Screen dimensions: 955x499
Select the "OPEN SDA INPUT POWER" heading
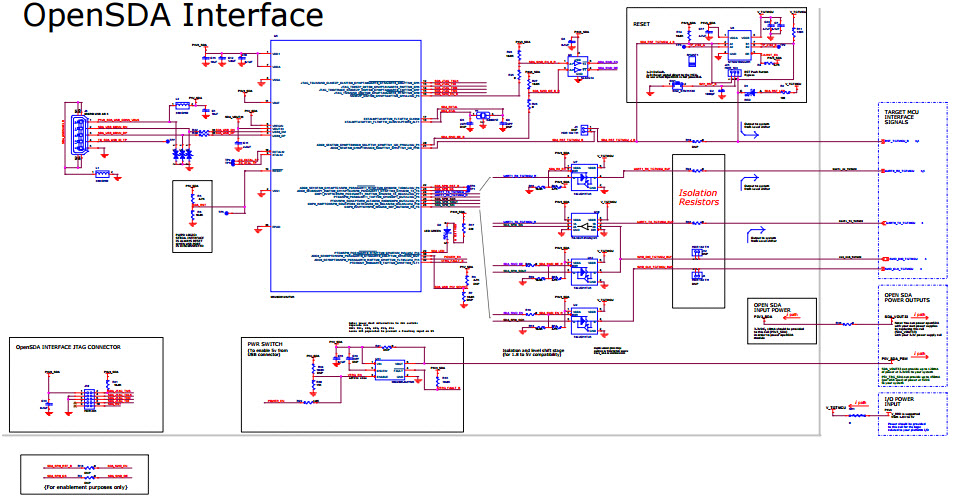tap(772, 308)
